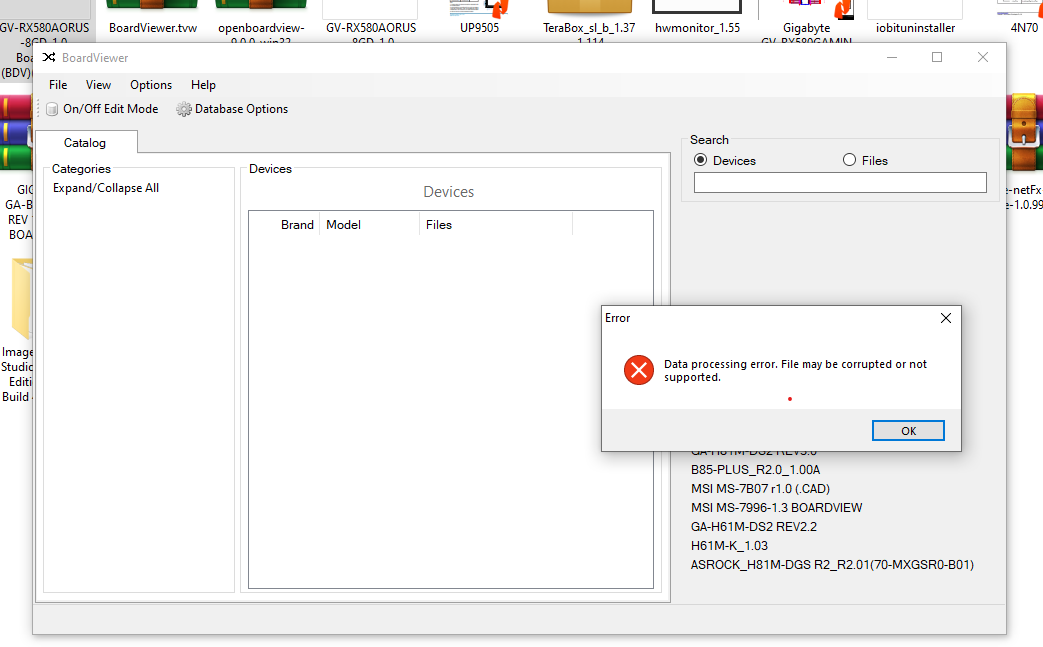Click Expand/Collapse All in Categories
This screenshot has height=647, width=1043.
click(x=106, y=188)
